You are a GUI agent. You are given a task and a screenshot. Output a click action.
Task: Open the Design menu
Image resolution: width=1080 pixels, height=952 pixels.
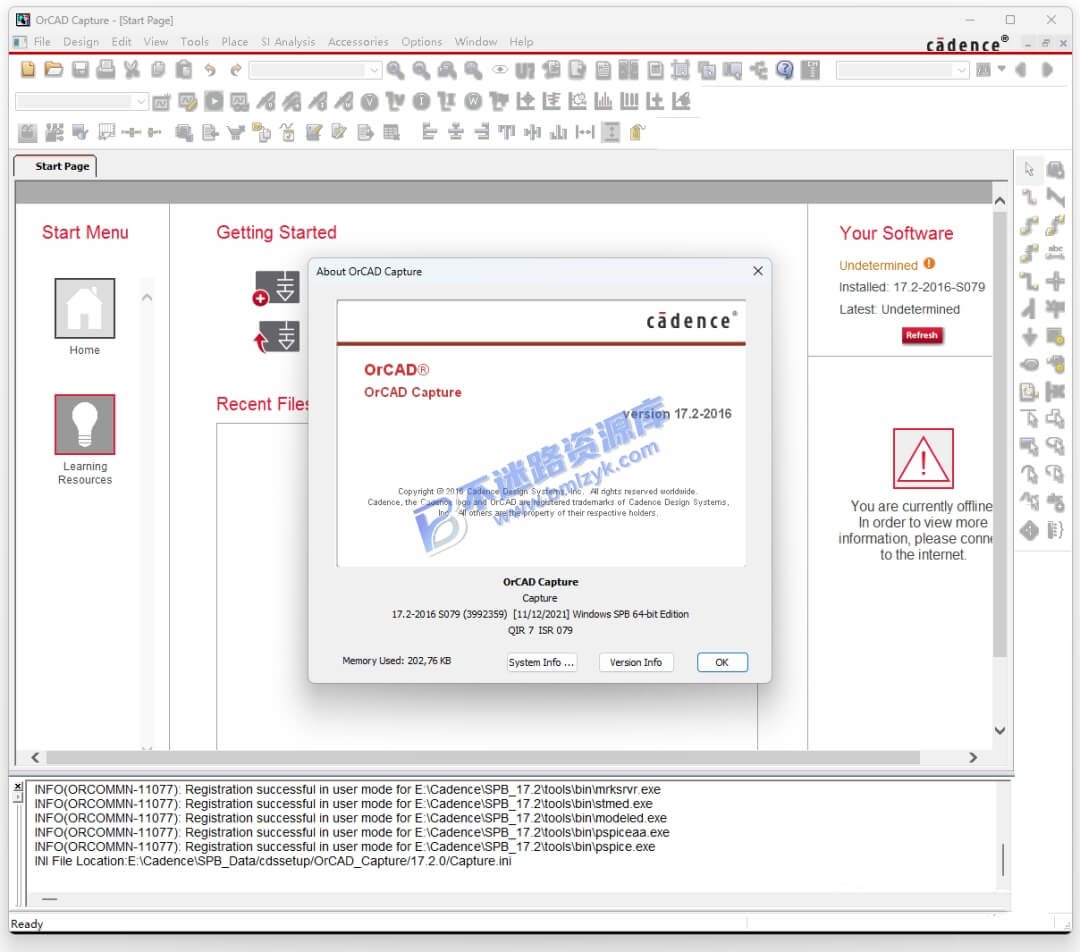tap(81, 42)
